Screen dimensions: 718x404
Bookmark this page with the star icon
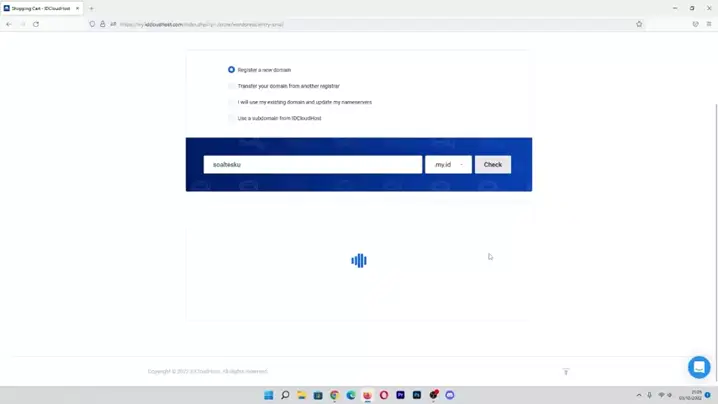pyautogui.click(x=639, y=24)
